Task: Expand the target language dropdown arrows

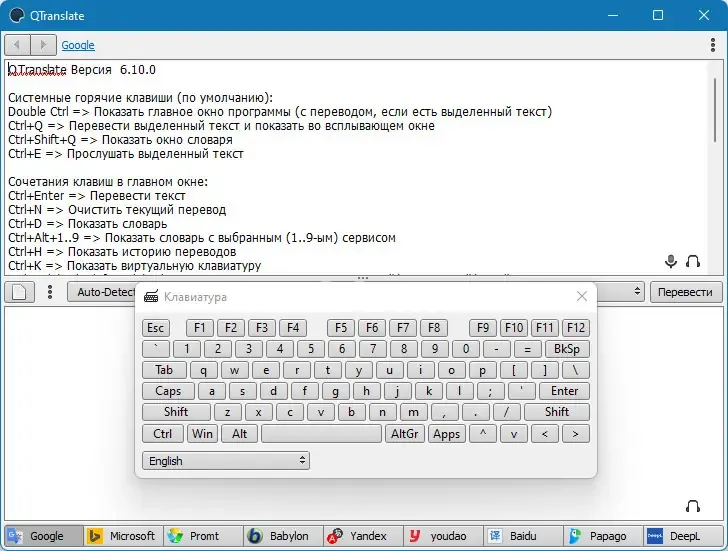Action: pos(637,292)
